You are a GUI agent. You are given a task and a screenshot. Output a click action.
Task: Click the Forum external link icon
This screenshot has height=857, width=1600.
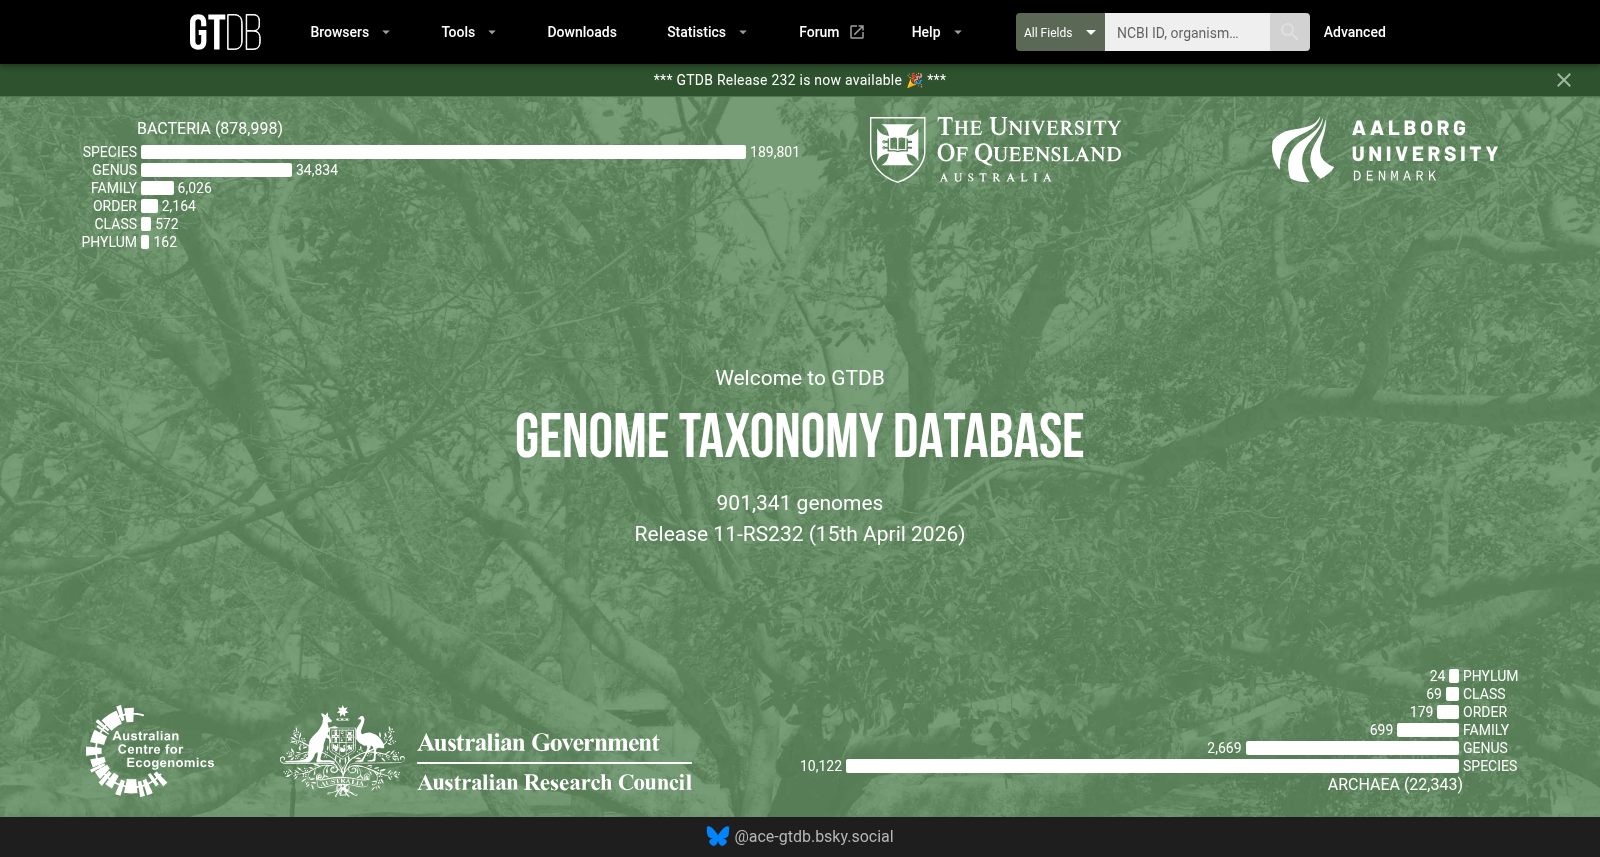click(857, 32)
